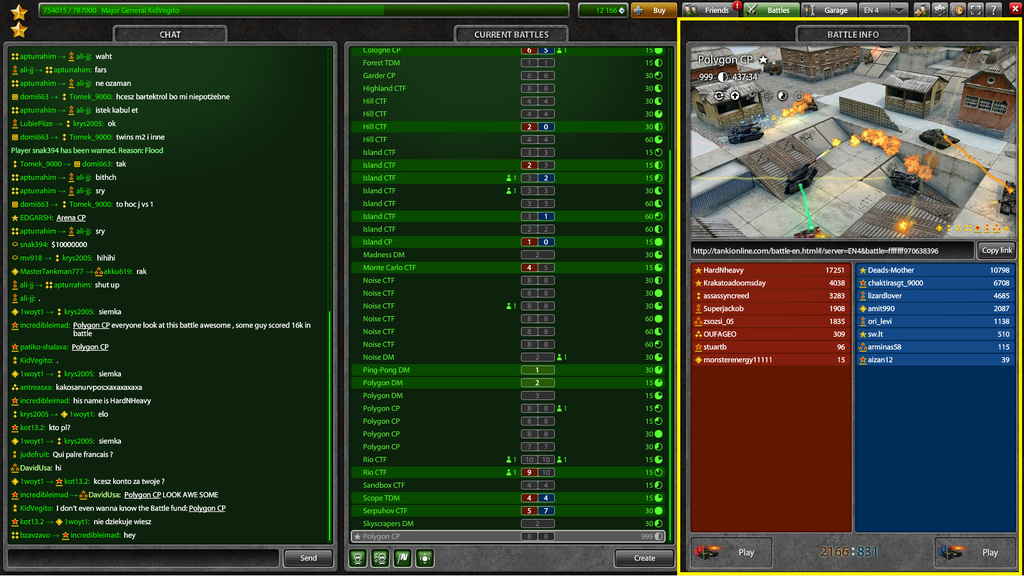Viewport: 1024px width, 576px height.
Task: Click the sound/clock icon in top bar
Action: tap(958, 10)
